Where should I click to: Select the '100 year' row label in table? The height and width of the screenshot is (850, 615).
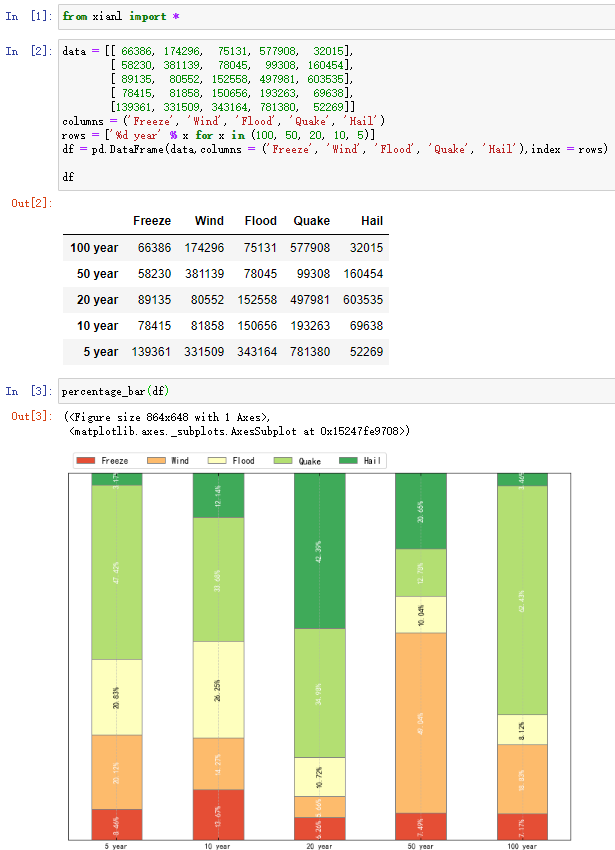[x=94, y=248]
